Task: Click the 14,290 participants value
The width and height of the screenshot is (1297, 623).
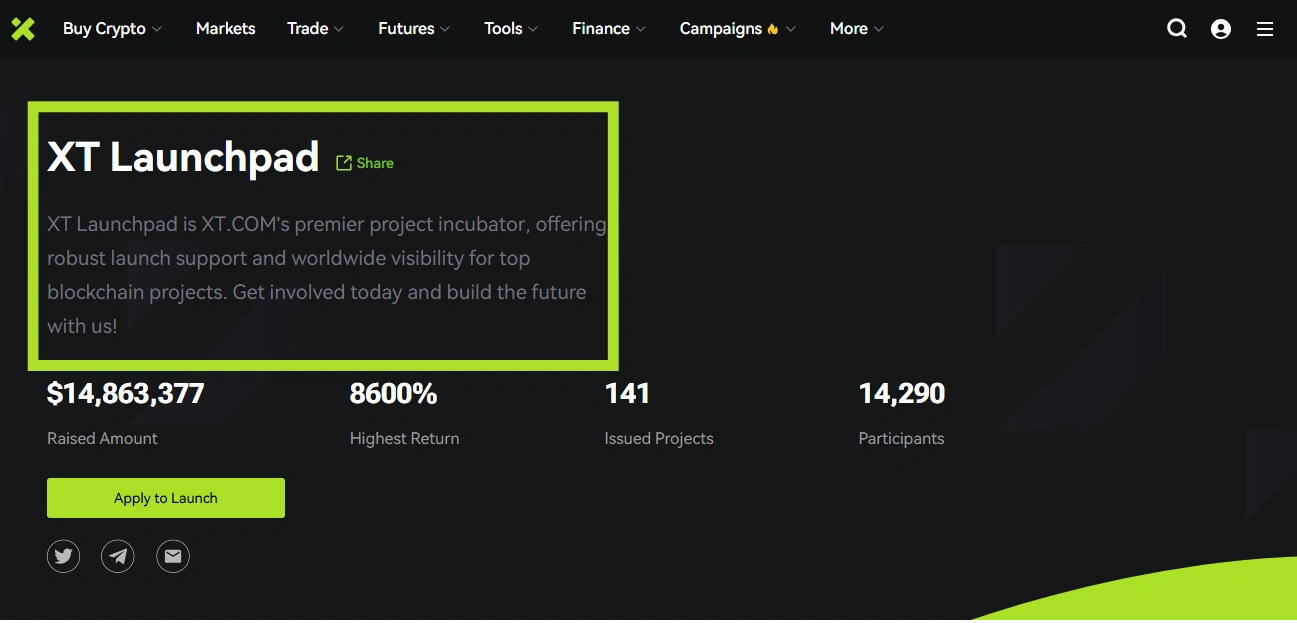Action: click(x=902, y=394)
